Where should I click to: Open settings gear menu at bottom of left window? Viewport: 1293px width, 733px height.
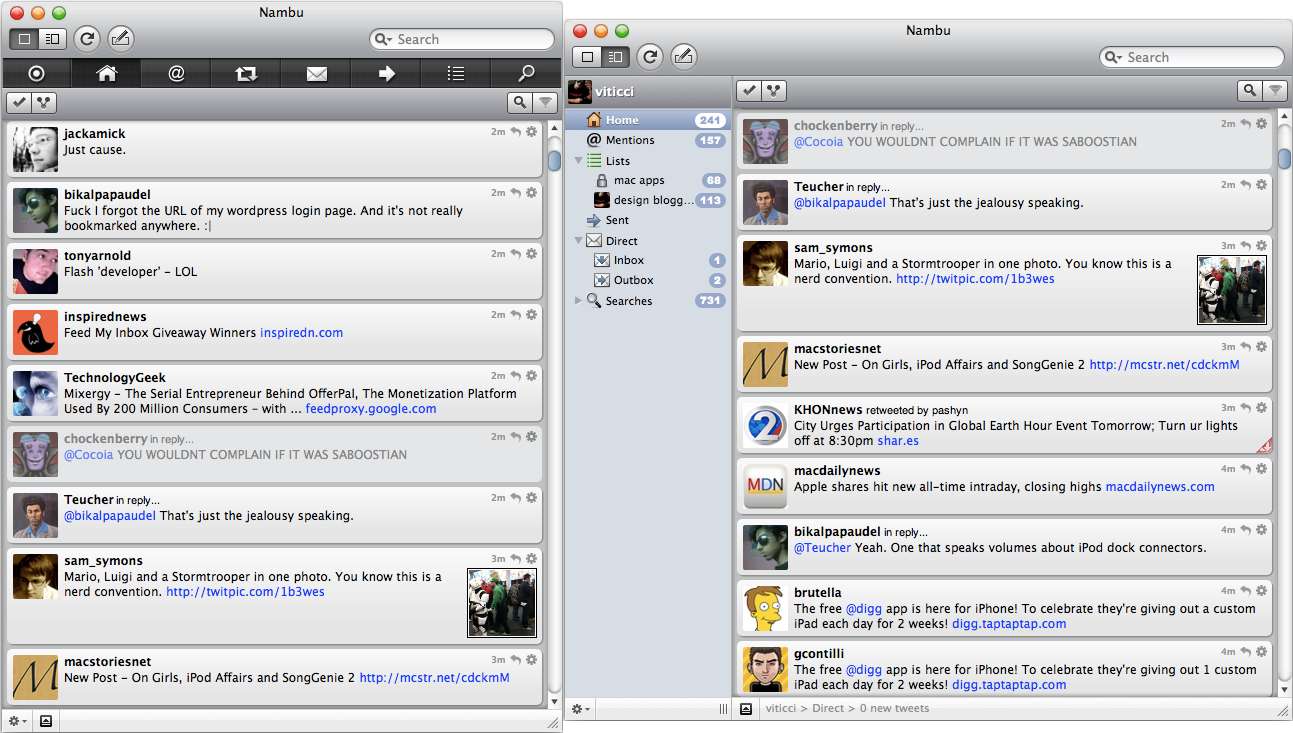click(x=17, y=721)
